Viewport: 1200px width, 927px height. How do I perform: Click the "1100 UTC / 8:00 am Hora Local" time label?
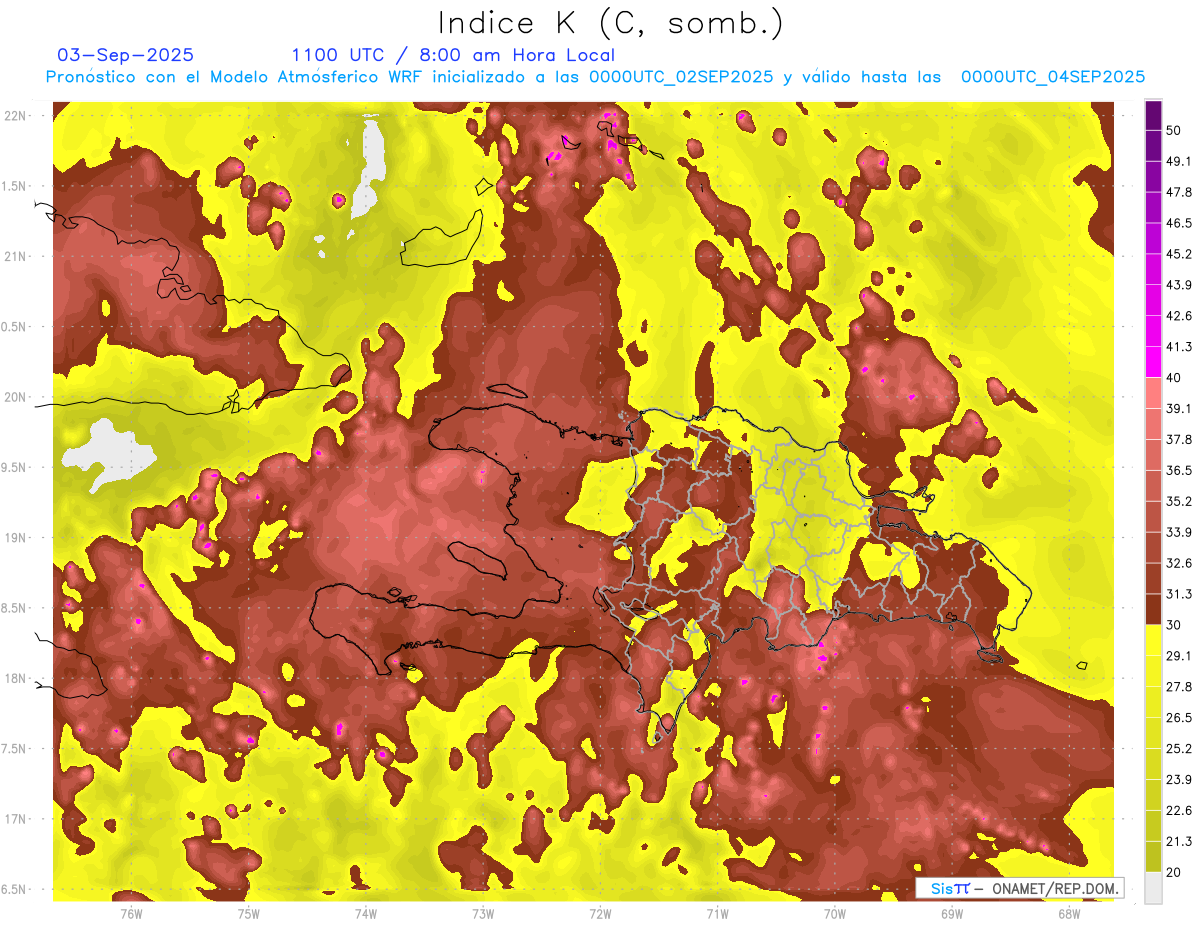(x=453, y=55)
